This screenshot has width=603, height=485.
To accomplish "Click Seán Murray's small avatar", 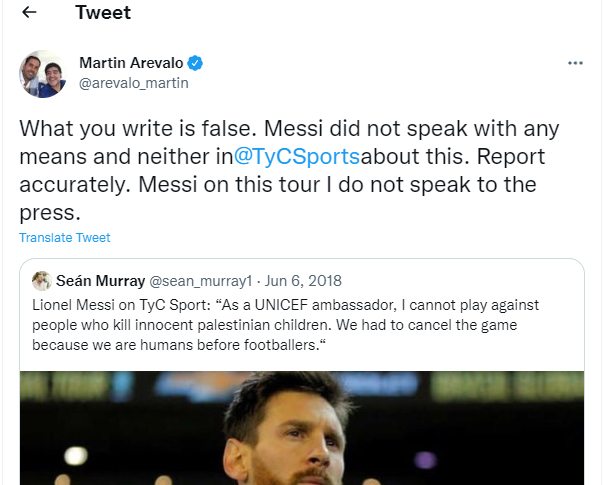I will tap(42, 281).
